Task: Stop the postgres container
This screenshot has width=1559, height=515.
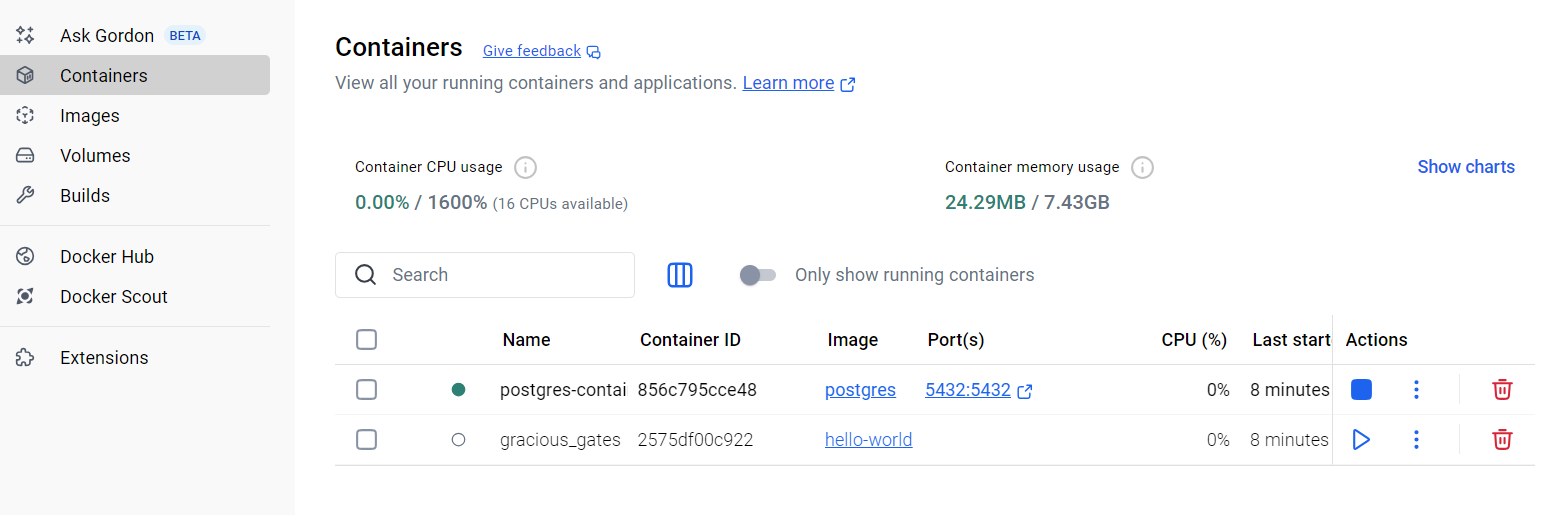Action: pyautogui.click(x=1361, y=390)
